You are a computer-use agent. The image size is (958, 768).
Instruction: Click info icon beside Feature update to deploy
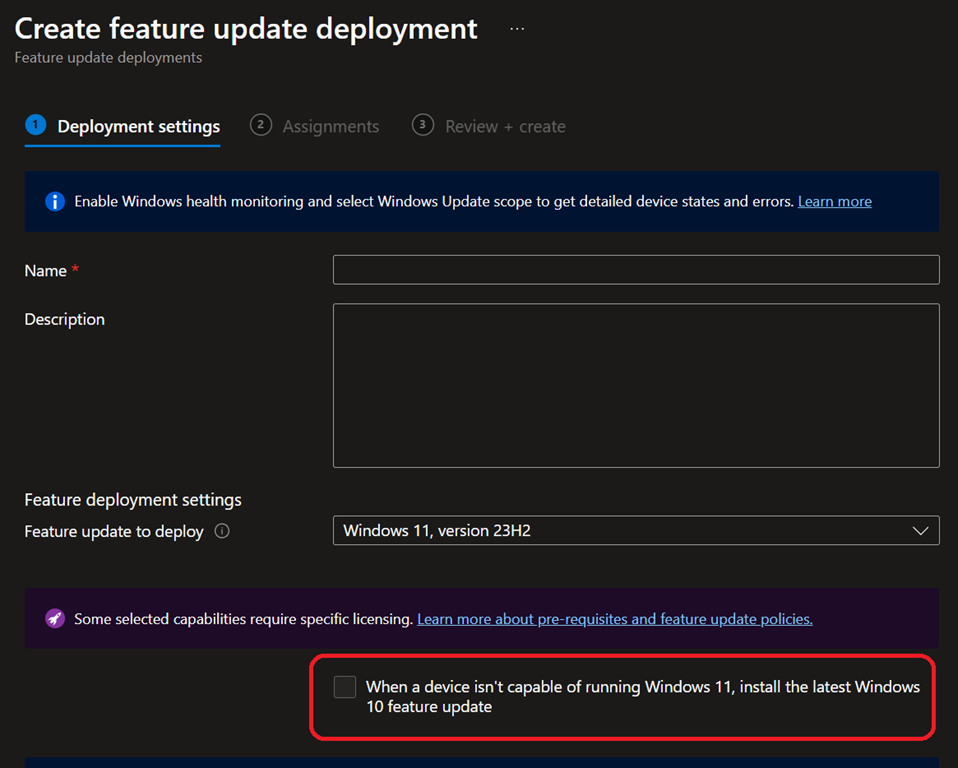[222, 532]
